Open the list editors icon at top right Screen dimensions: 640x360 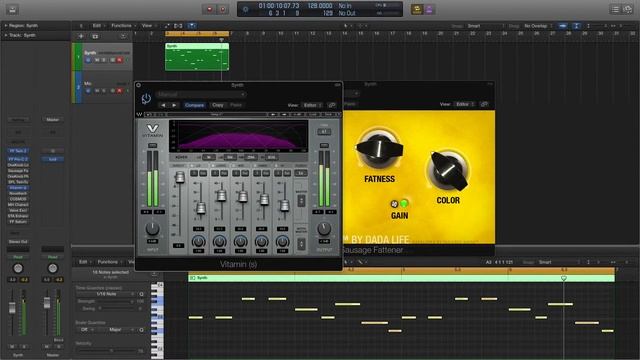[x=615, y=9]
